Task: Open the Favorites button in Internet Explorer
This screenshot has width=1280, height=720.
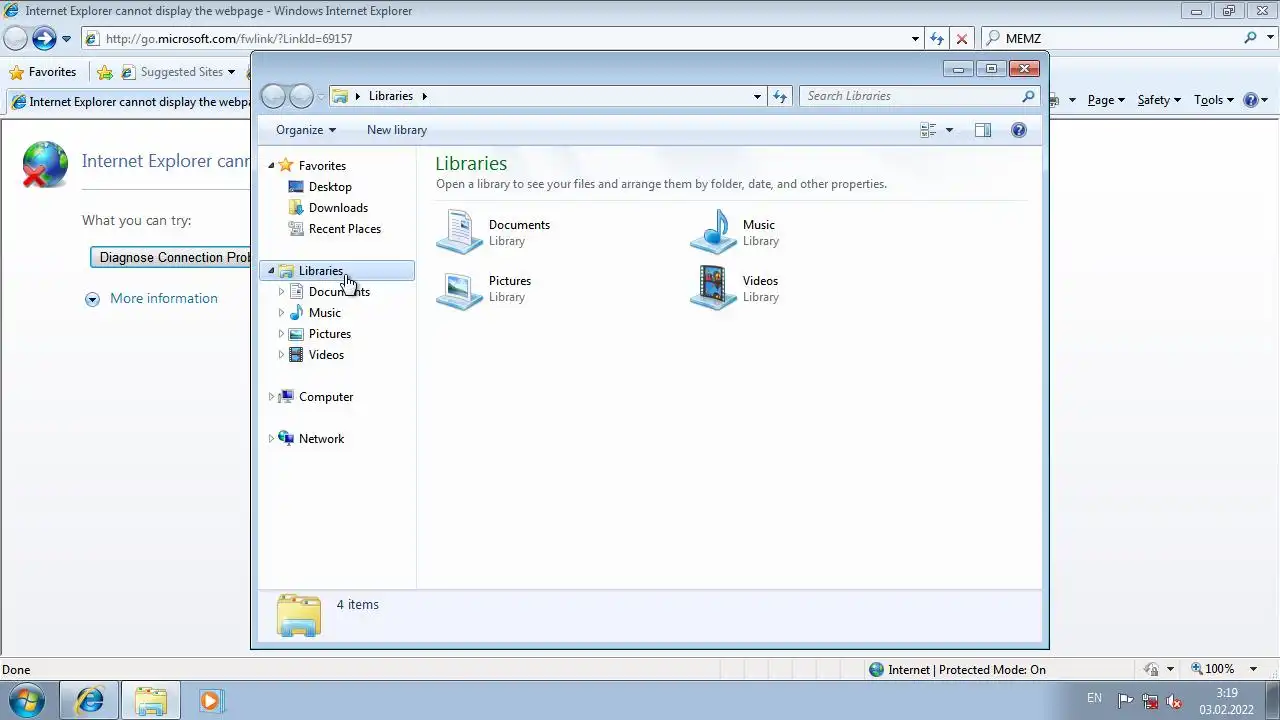Action: coord(43,72)
